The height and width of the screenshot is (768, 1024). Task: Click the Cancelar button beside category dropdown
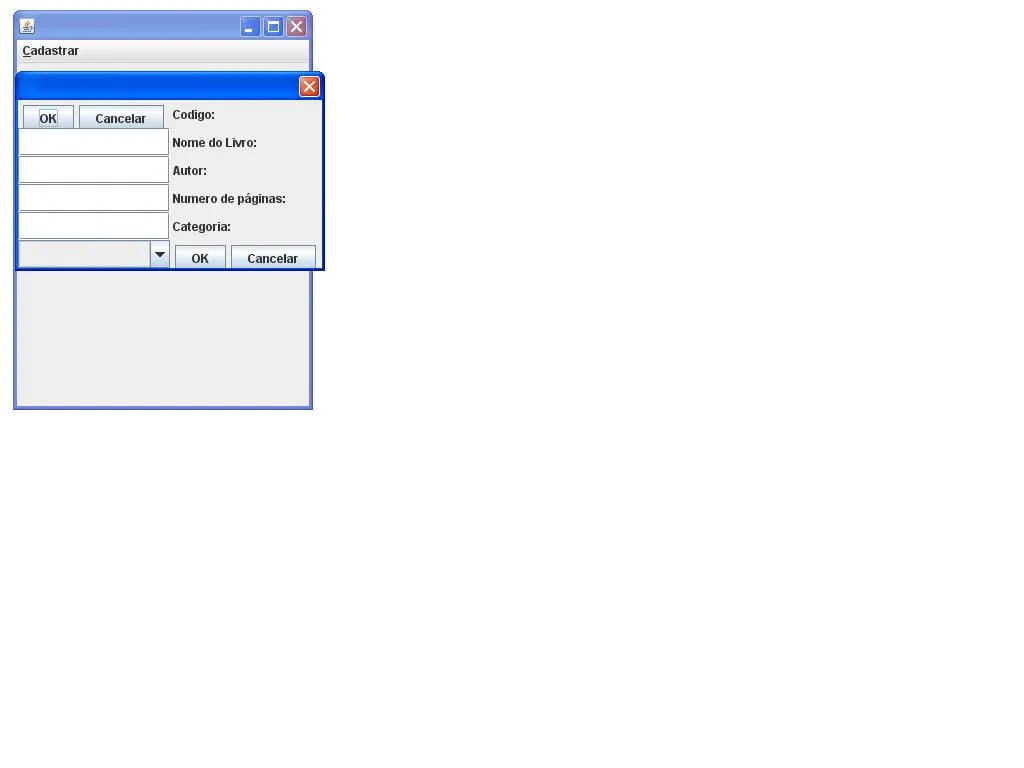pos(273,257)
